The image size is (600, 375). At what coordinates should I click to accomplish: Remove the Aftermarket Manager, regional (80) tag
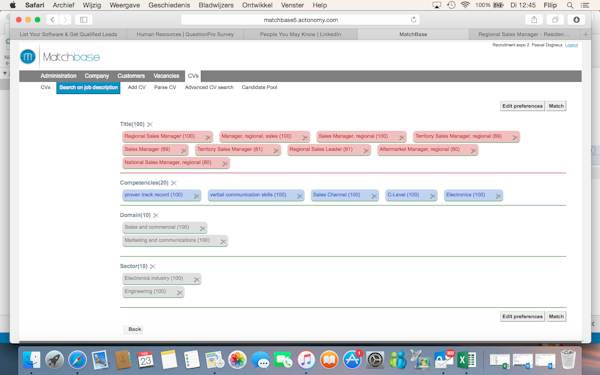pos(473,151)
